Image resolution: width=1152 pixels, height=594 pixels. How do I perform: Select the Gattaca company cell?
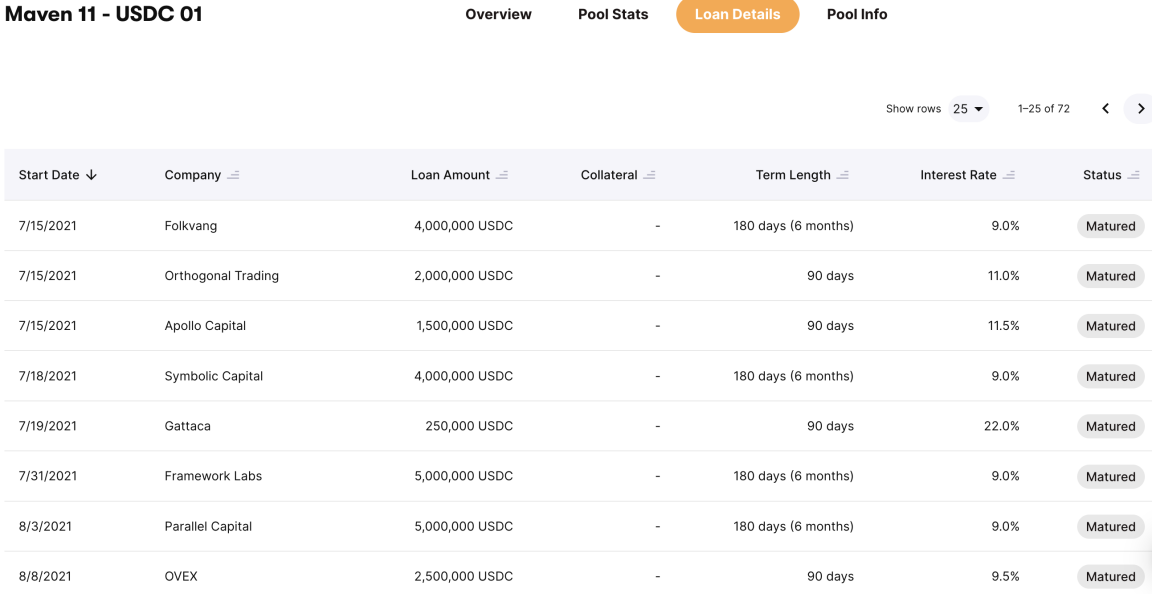point(187,426)
